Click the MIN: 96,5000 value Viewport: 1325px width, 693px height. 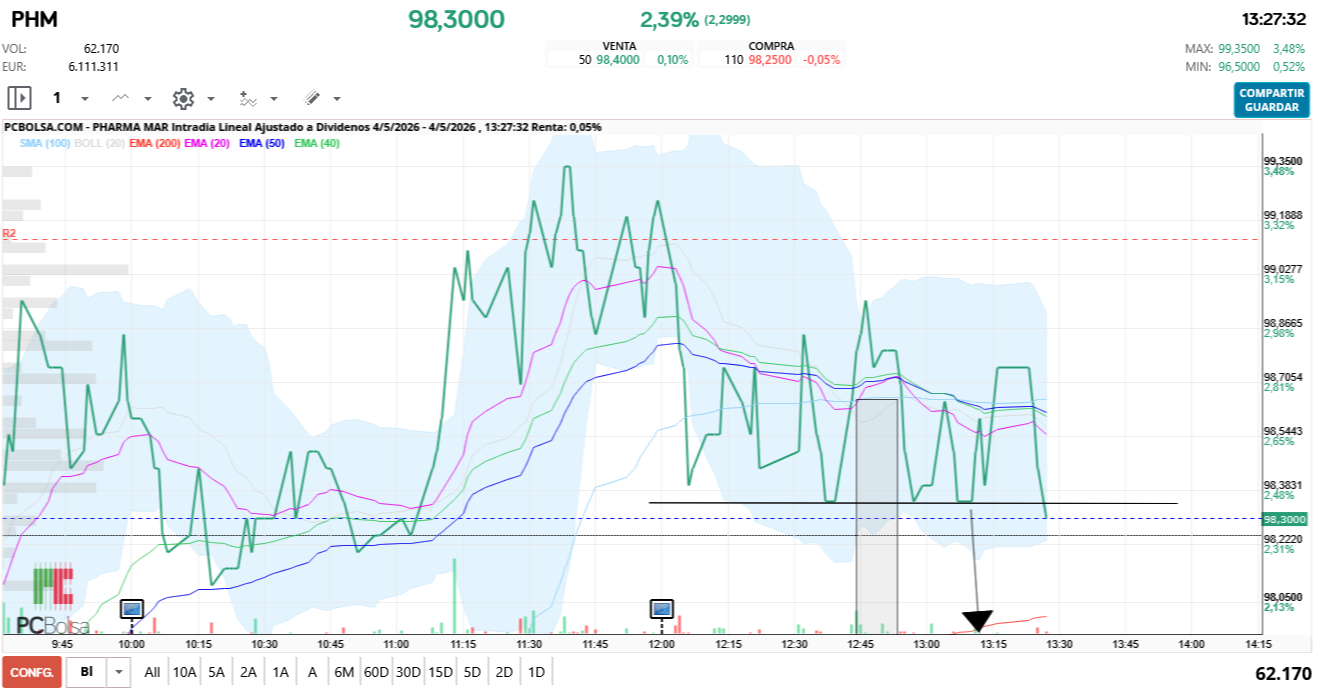pos(1240,67)
